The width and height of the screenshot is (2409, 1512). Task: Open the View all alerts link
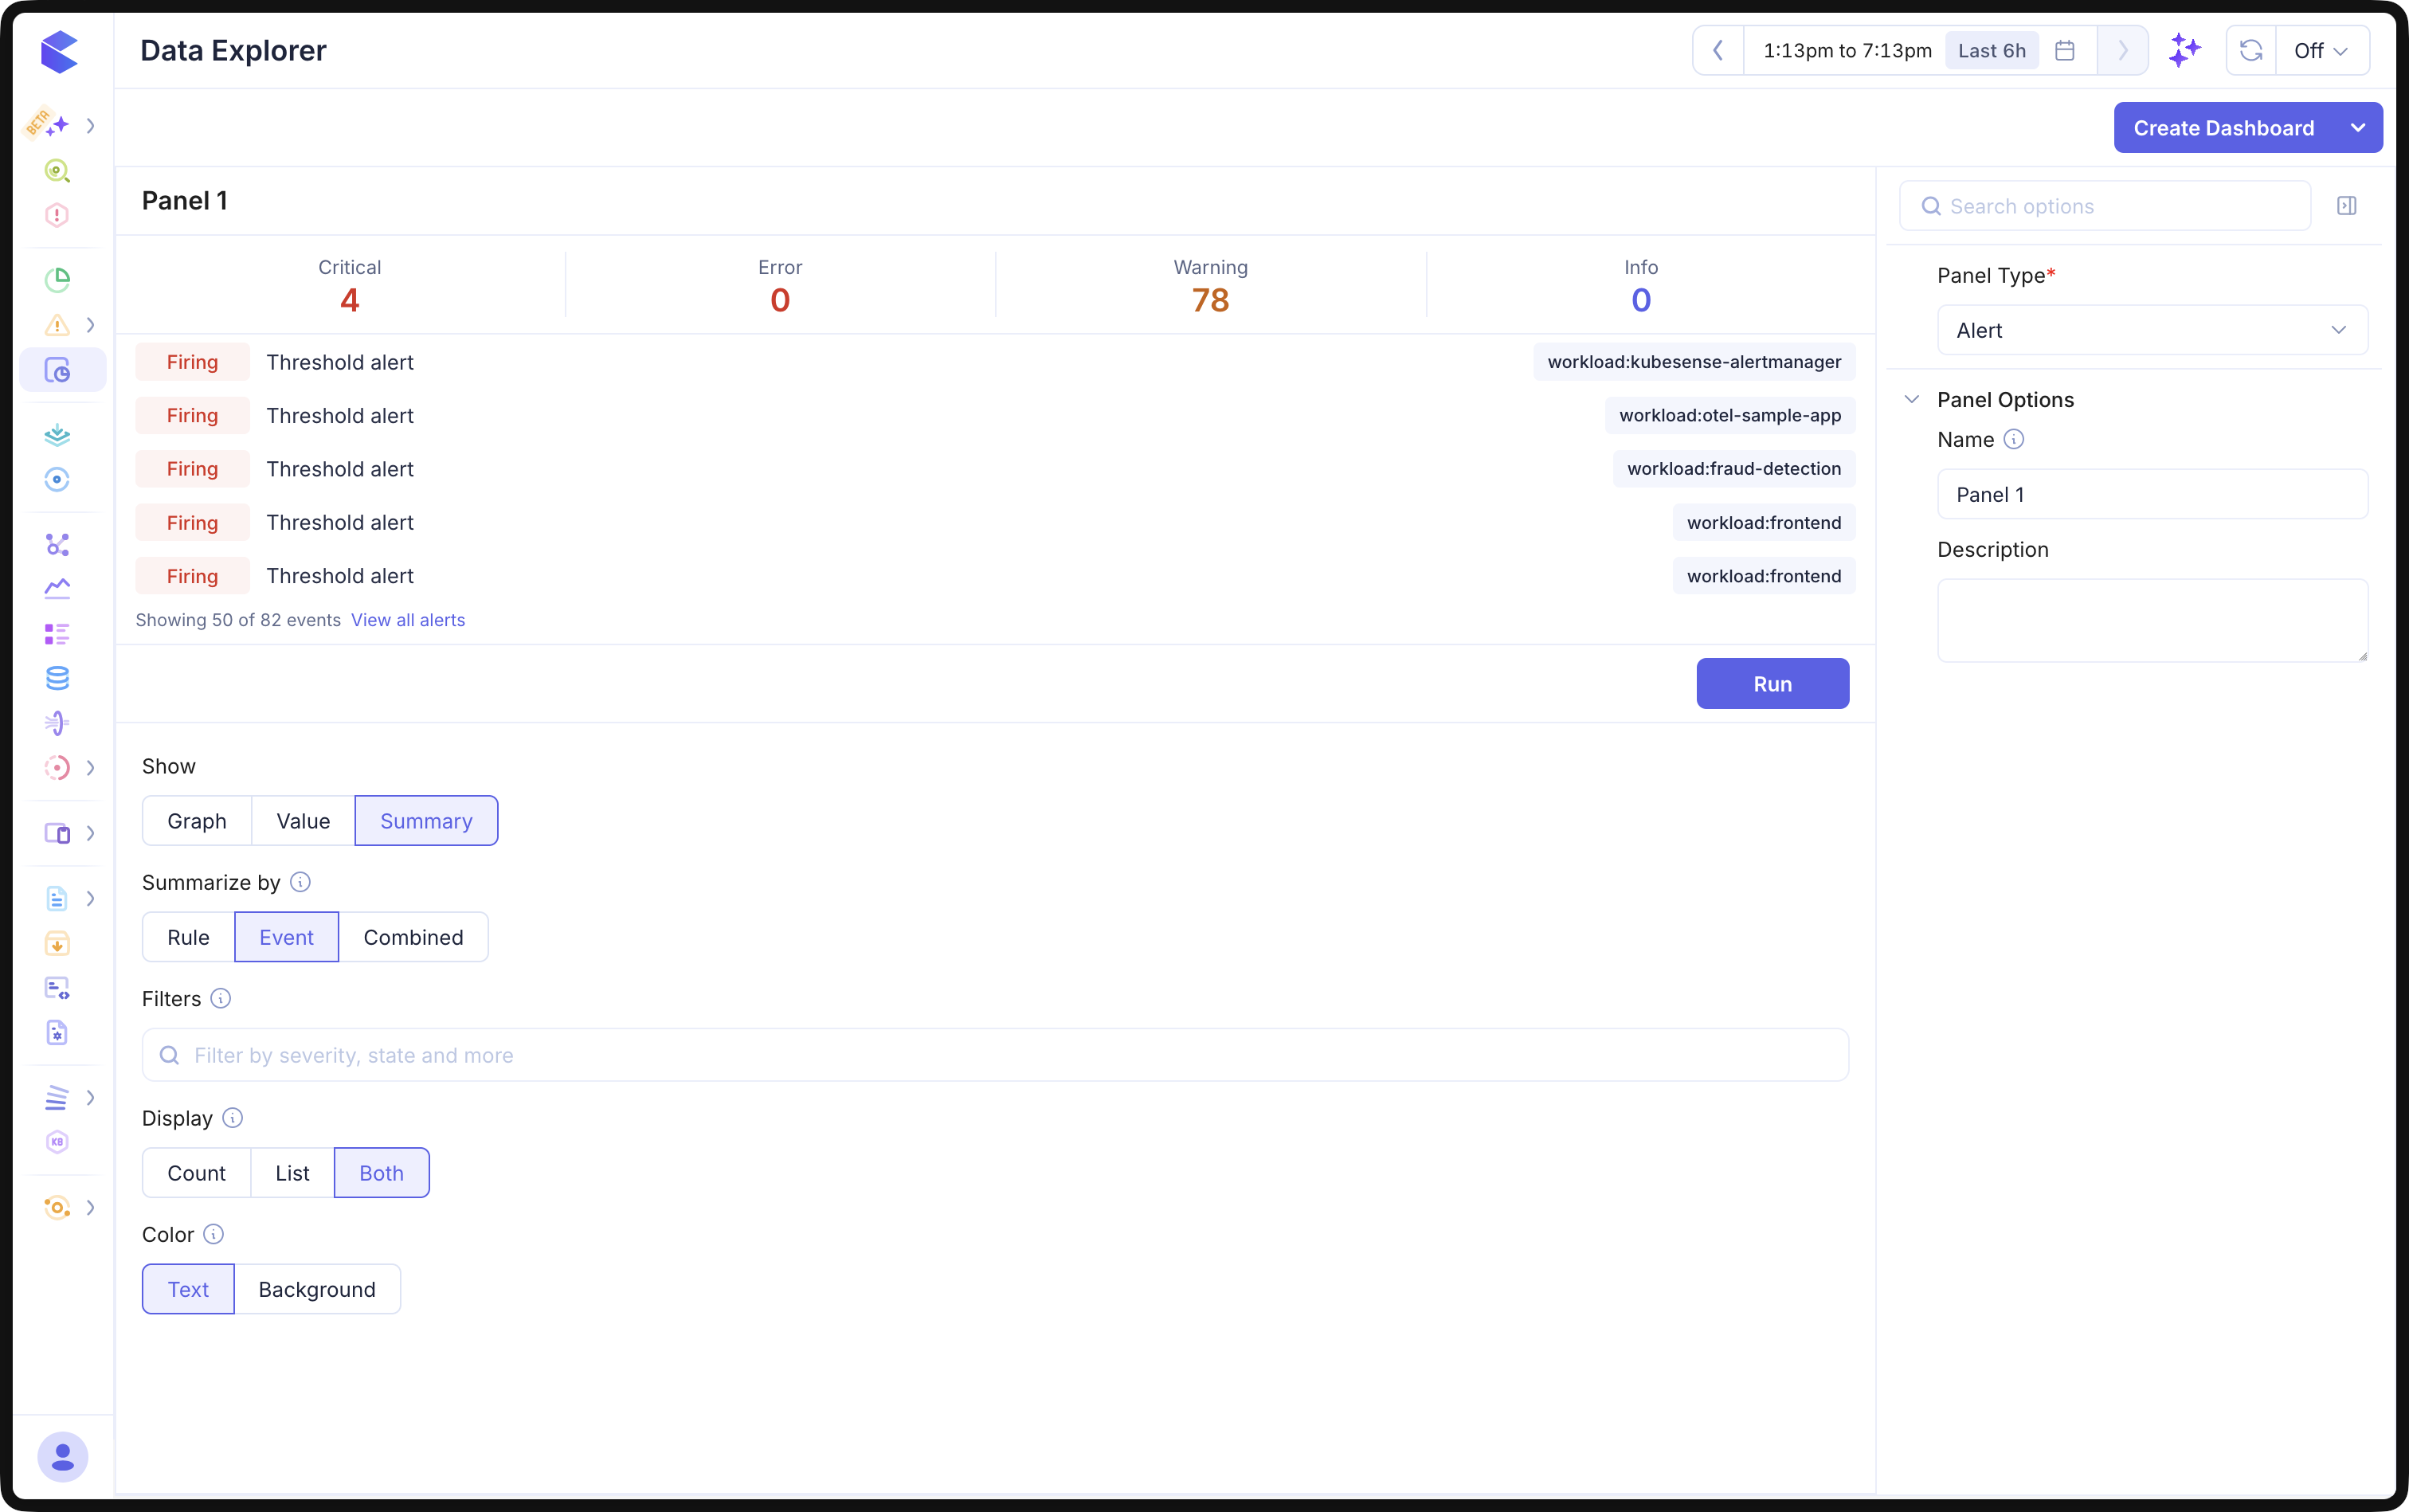(408, 620)
